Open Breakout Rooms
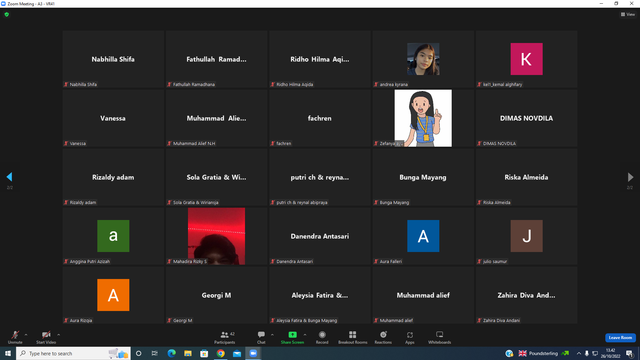The height and width of the screenshot is (360, 640). (x=353, y=337)
